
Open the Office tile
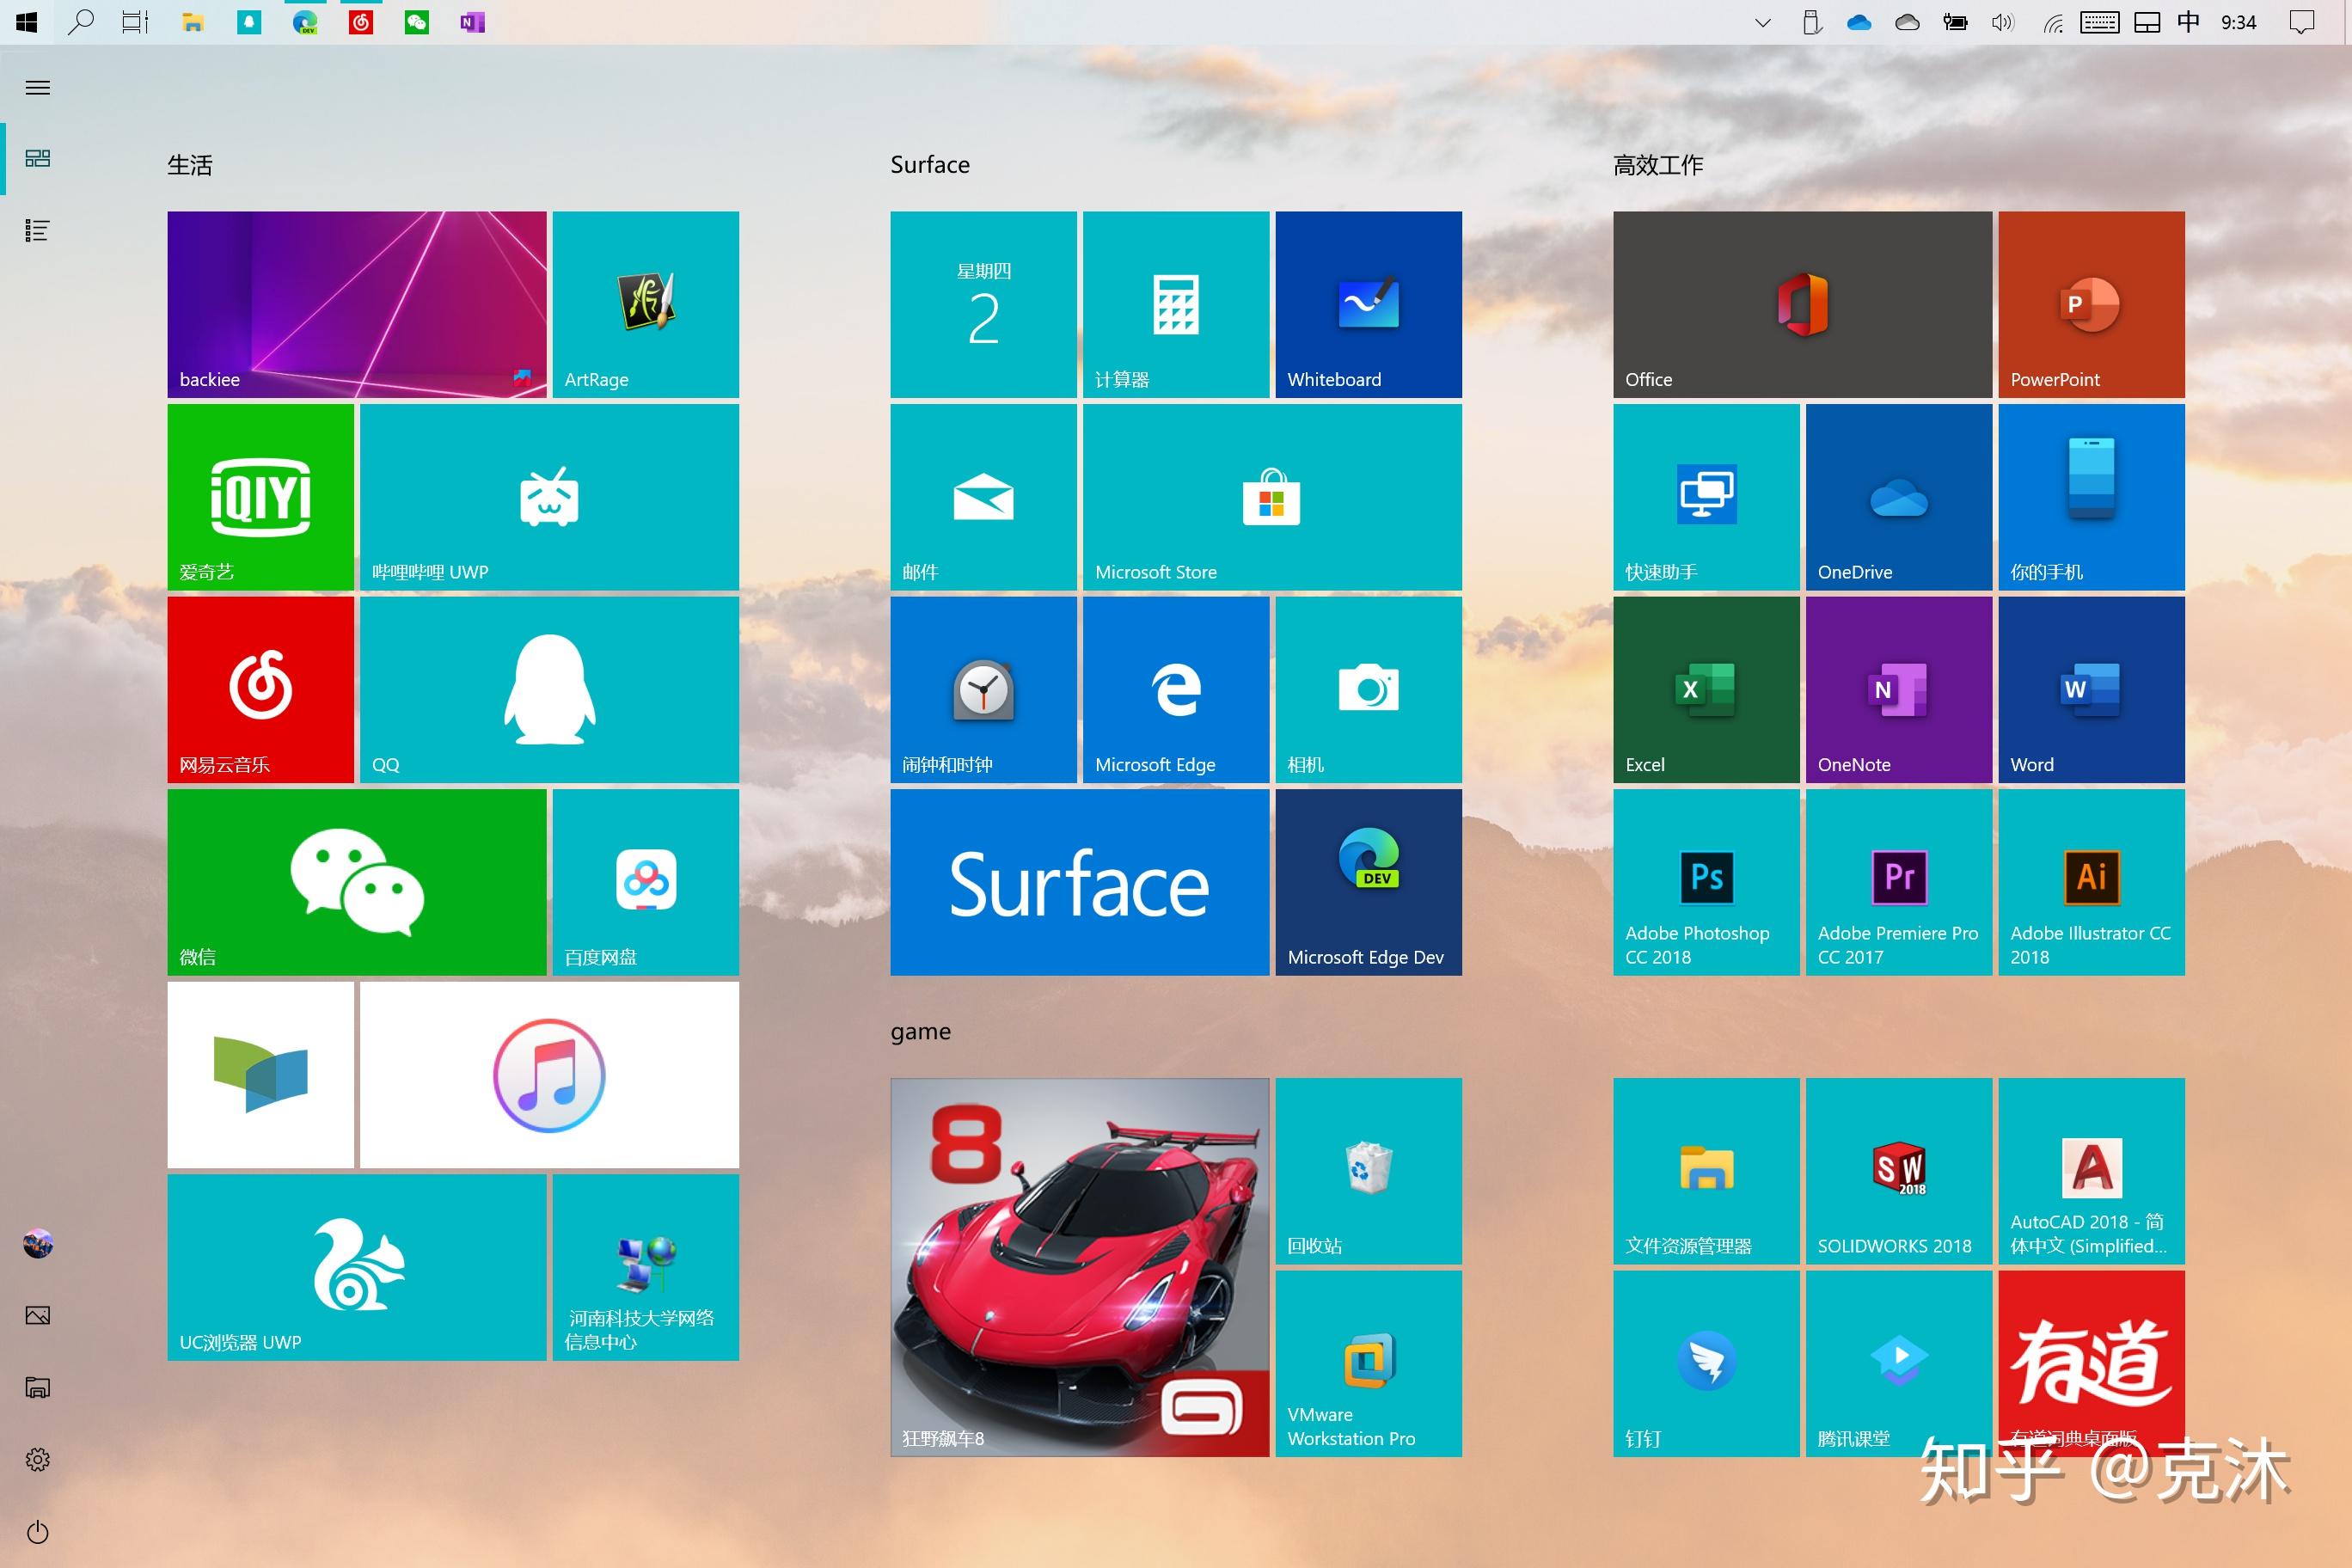1803,304
